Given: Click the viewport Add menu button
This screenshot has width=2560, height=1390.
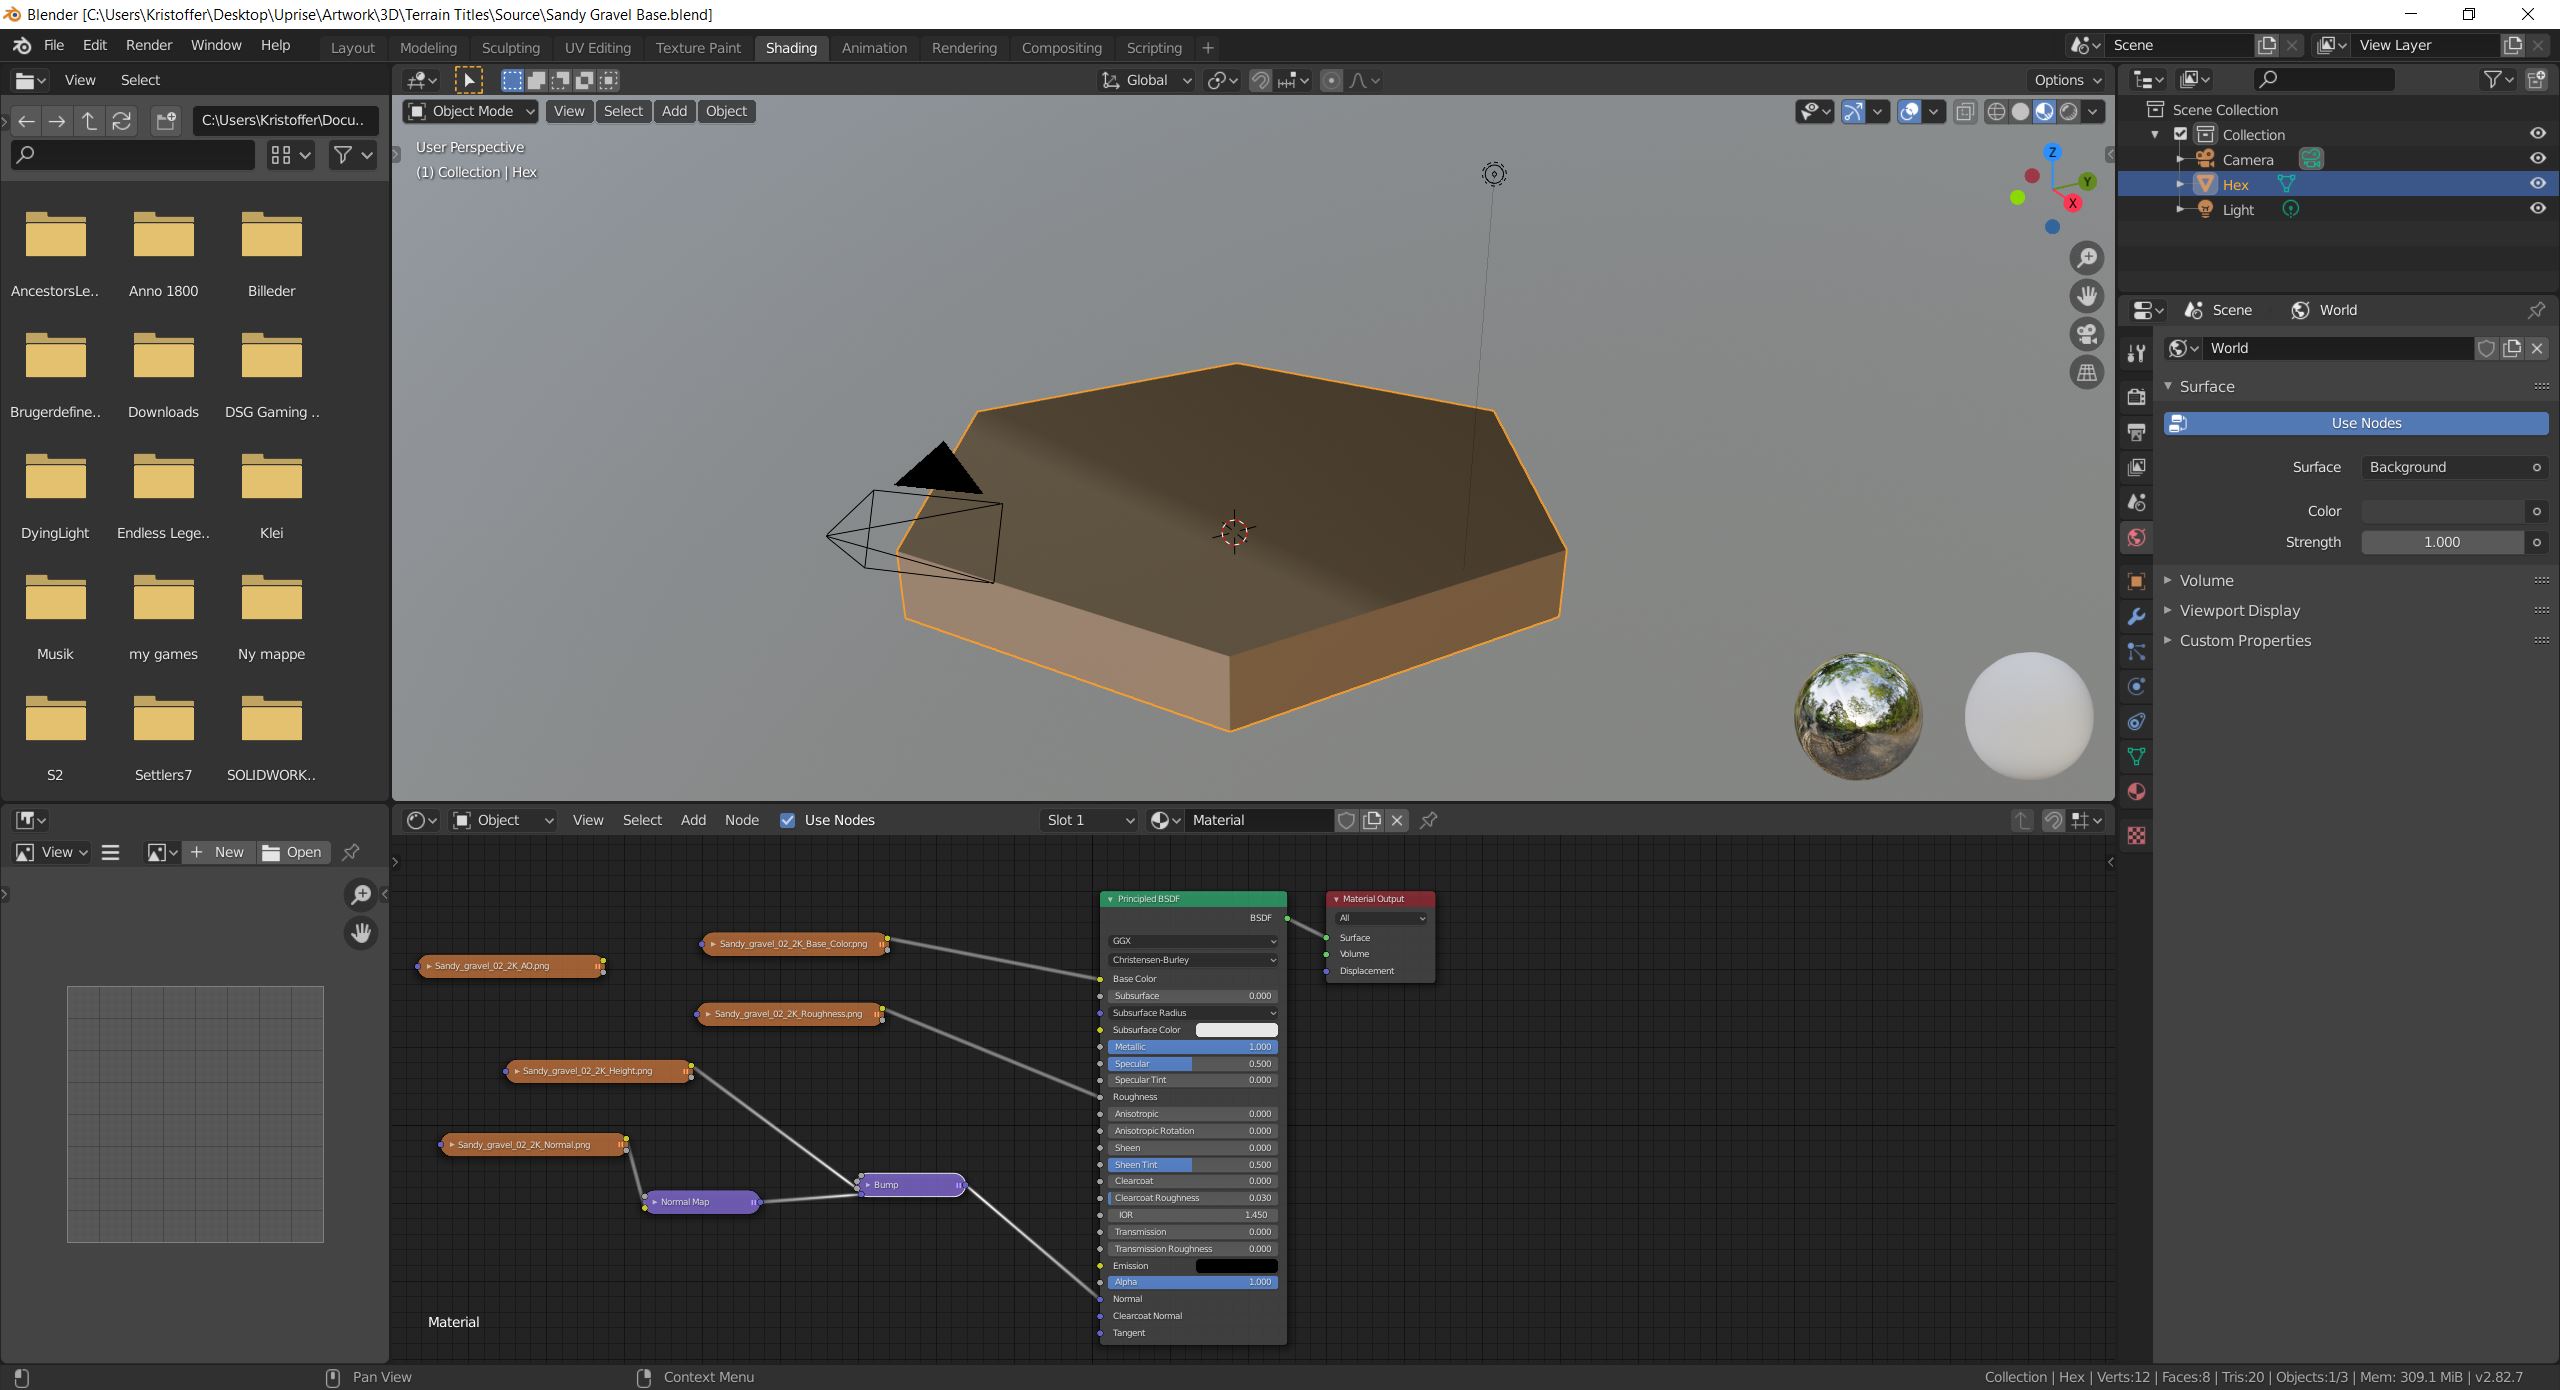Looking at the screenshot, I should (674, 111).
